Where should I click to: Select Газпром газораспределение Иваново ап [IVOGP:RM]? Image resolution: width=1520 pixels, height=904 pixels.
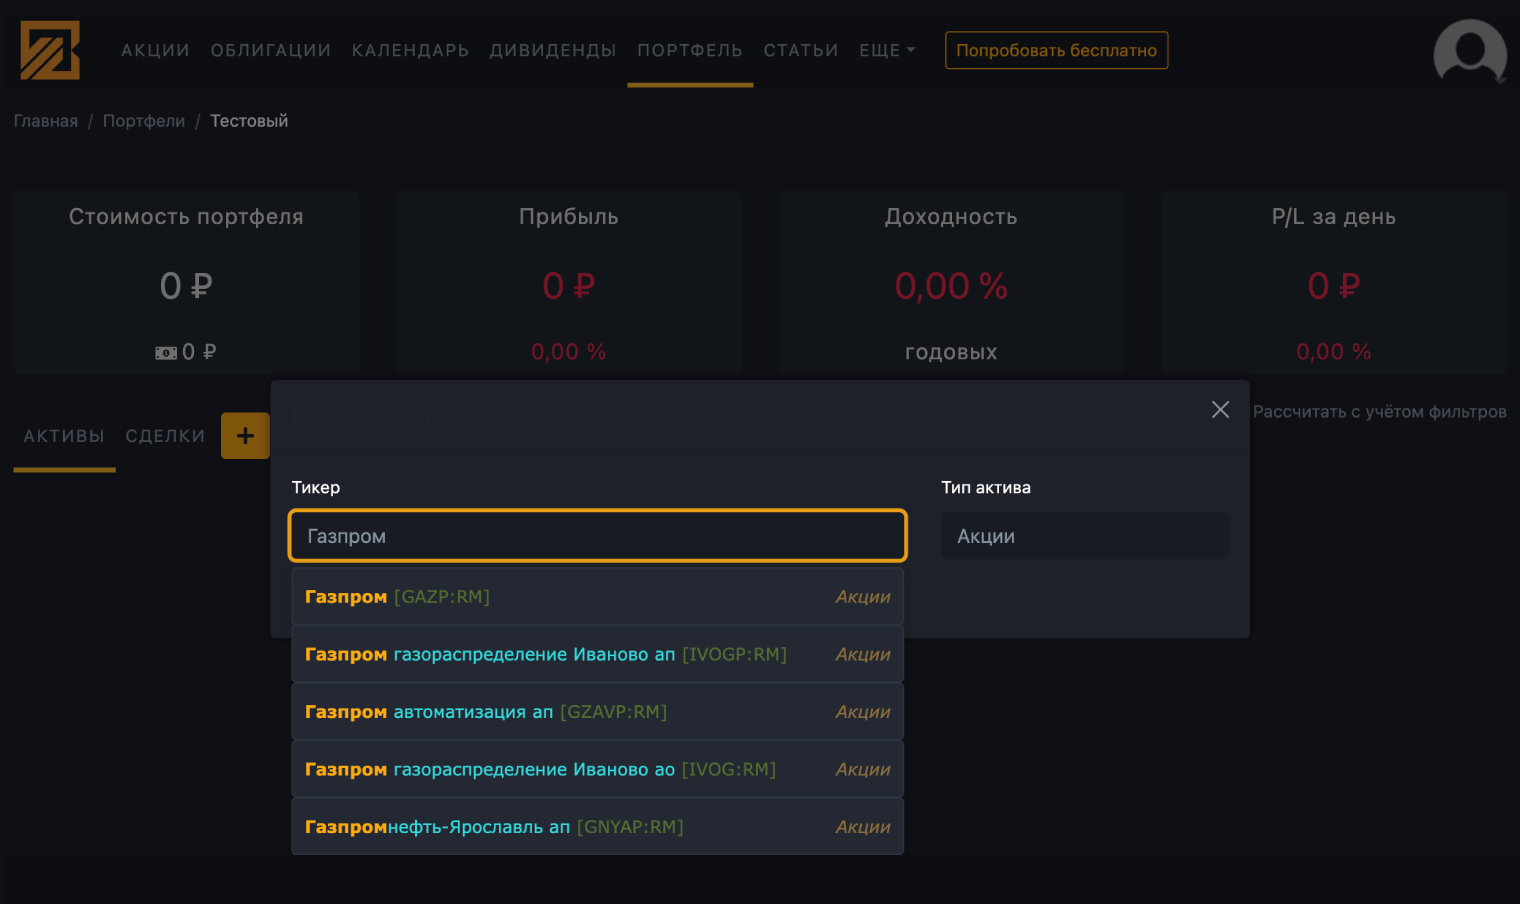(598, 654)
